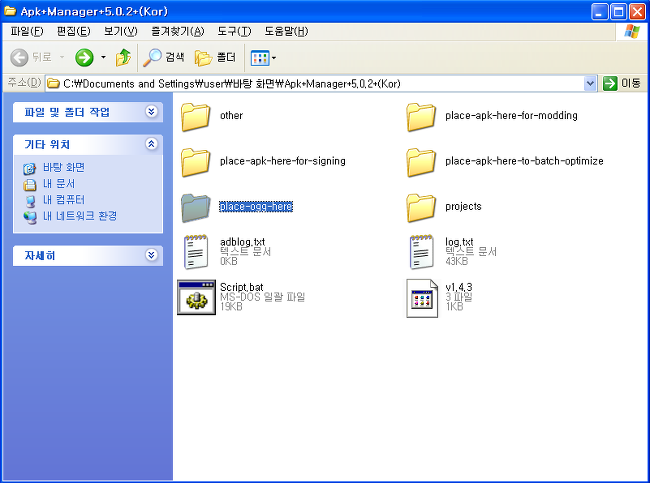Expand the 파일 및 폴더 작업 panel

point(151,112)
